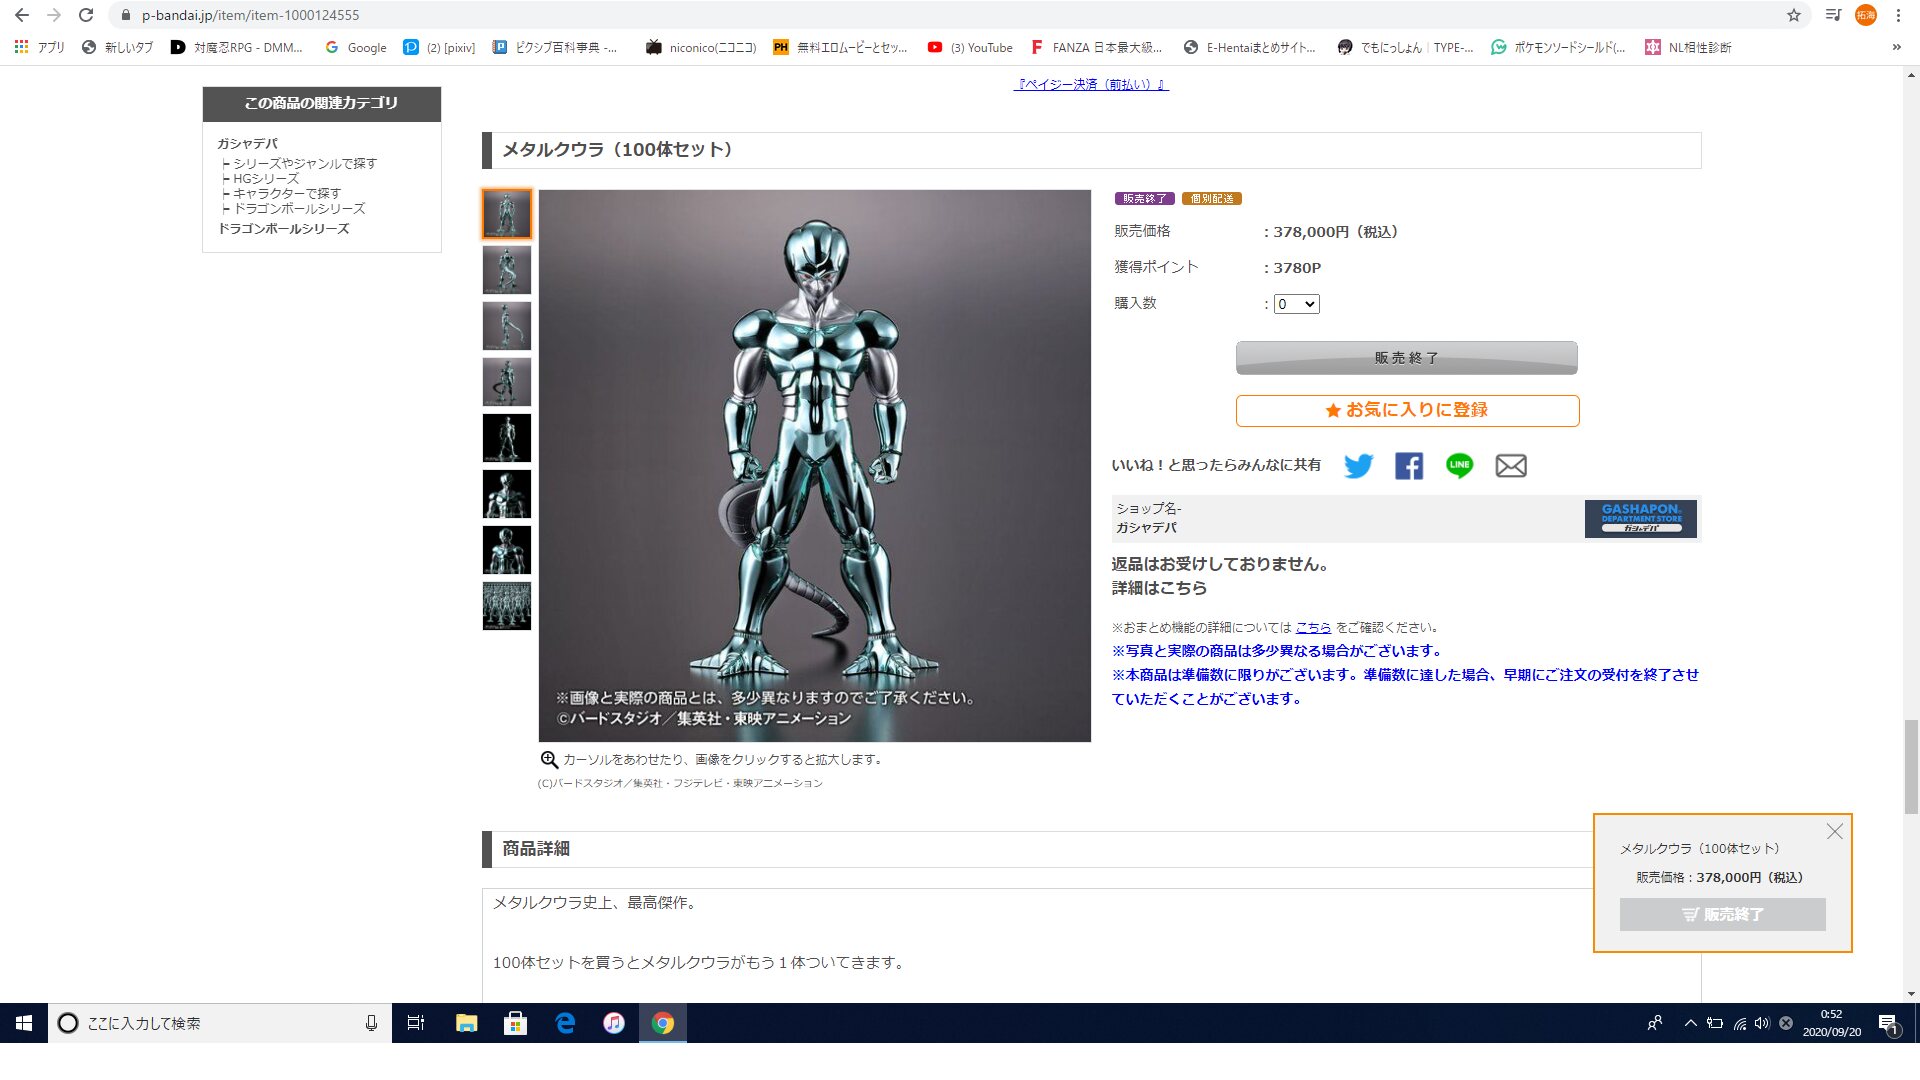
Task: Click the email share envelope icon
Action: click(x=1511, y=466)
